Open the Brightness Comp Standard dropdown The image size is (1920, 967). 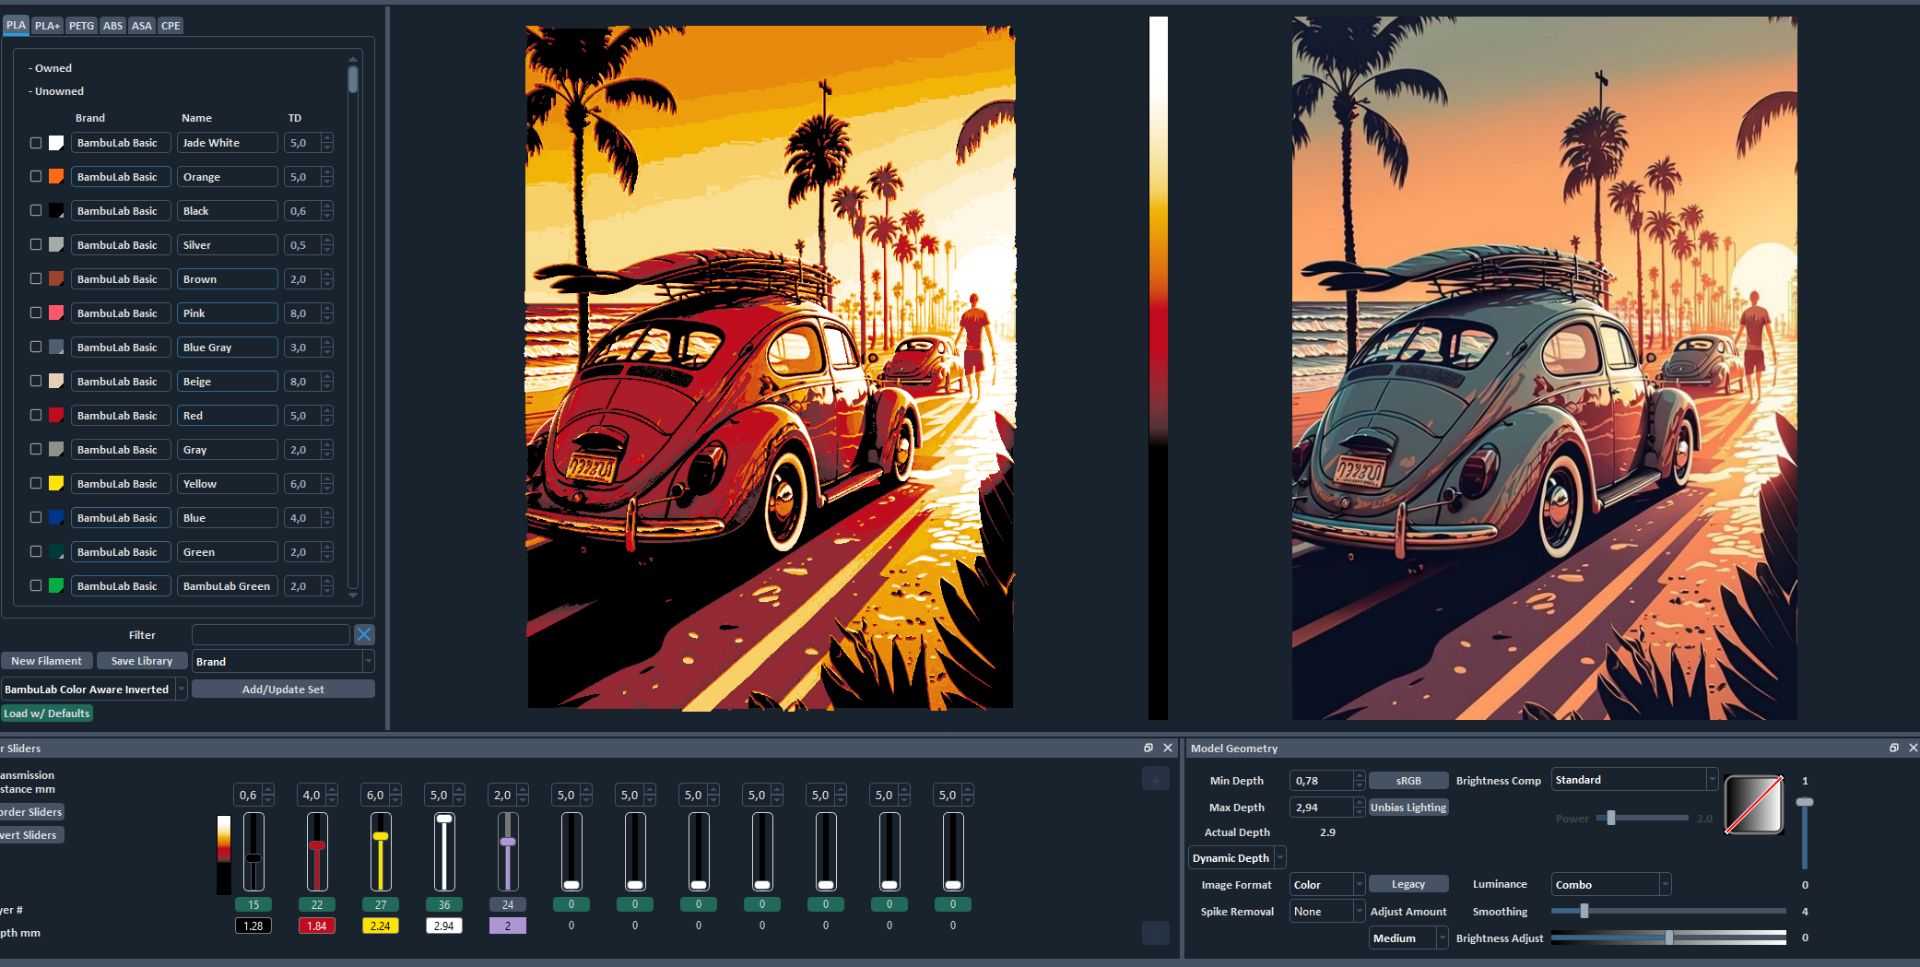(x=1634, y=780)
